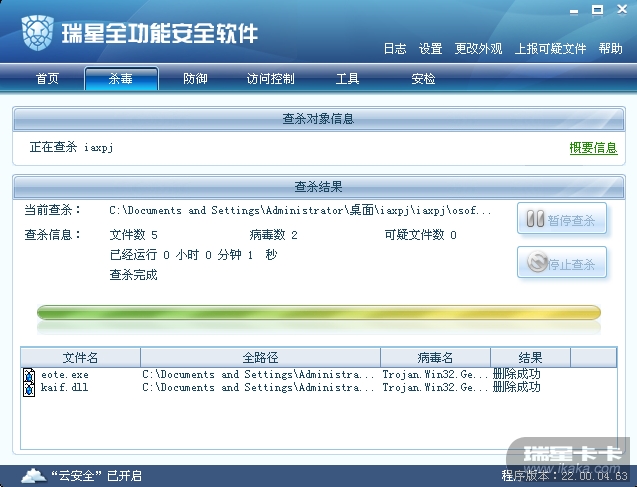The height and width of the screenshot is (487, 637).
Task: Open the 工具 tab
Action: [x=347, y=78]
